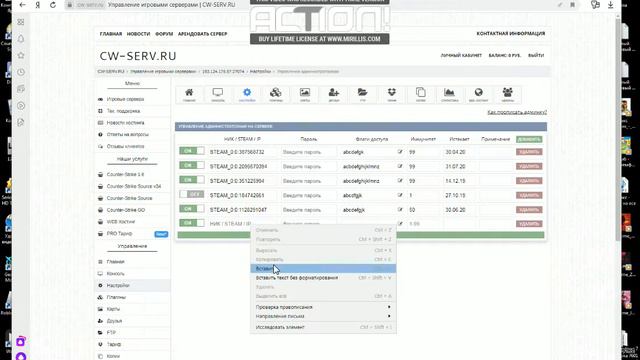Toggle ON switch for admin expiring 30.06.20
This screenshot has width=640, height=360.
click(192, 209)
